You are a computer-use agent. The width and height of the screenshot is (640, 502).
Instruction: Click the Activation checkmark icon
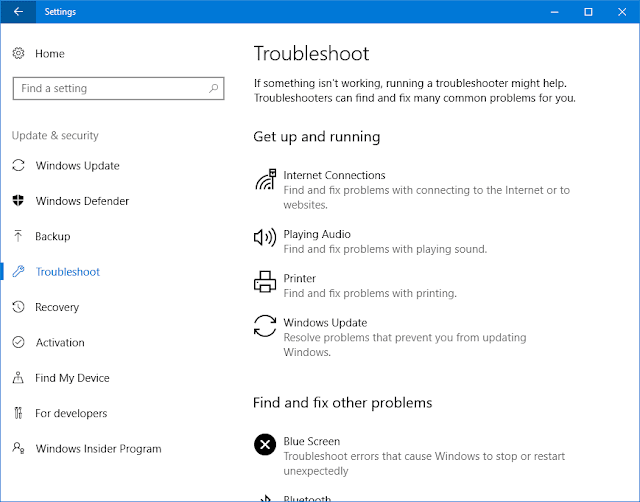[x=18, y=342]
